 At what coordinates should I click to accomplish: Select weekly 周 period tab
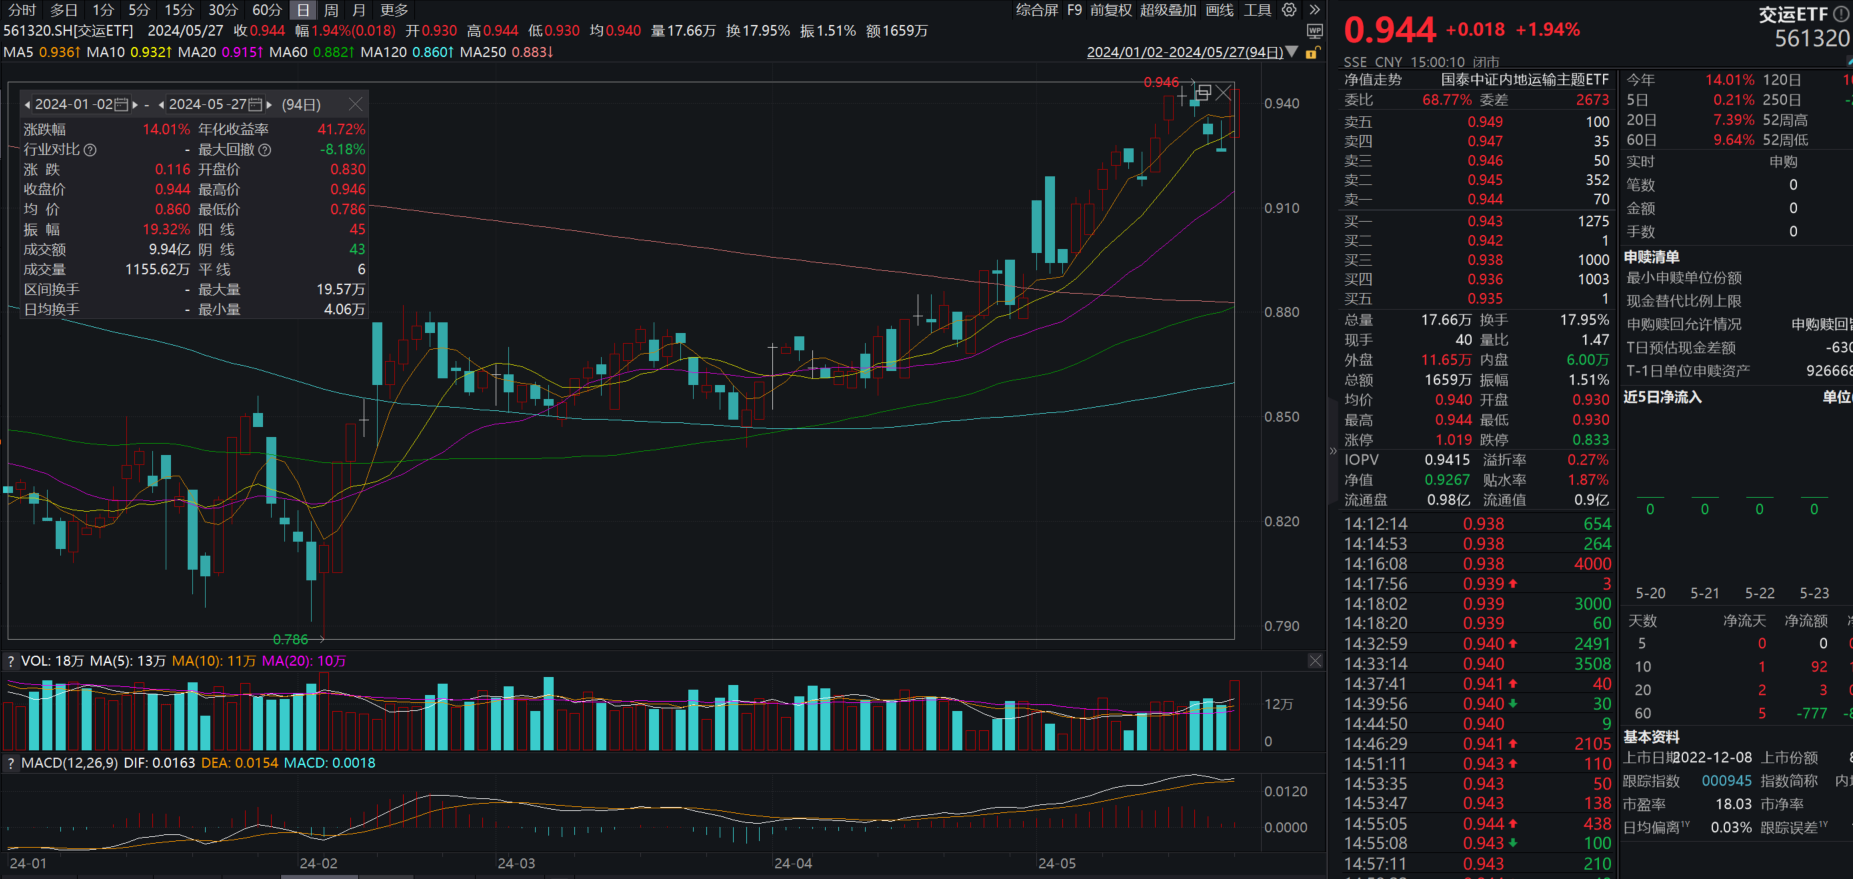[331, 10]
